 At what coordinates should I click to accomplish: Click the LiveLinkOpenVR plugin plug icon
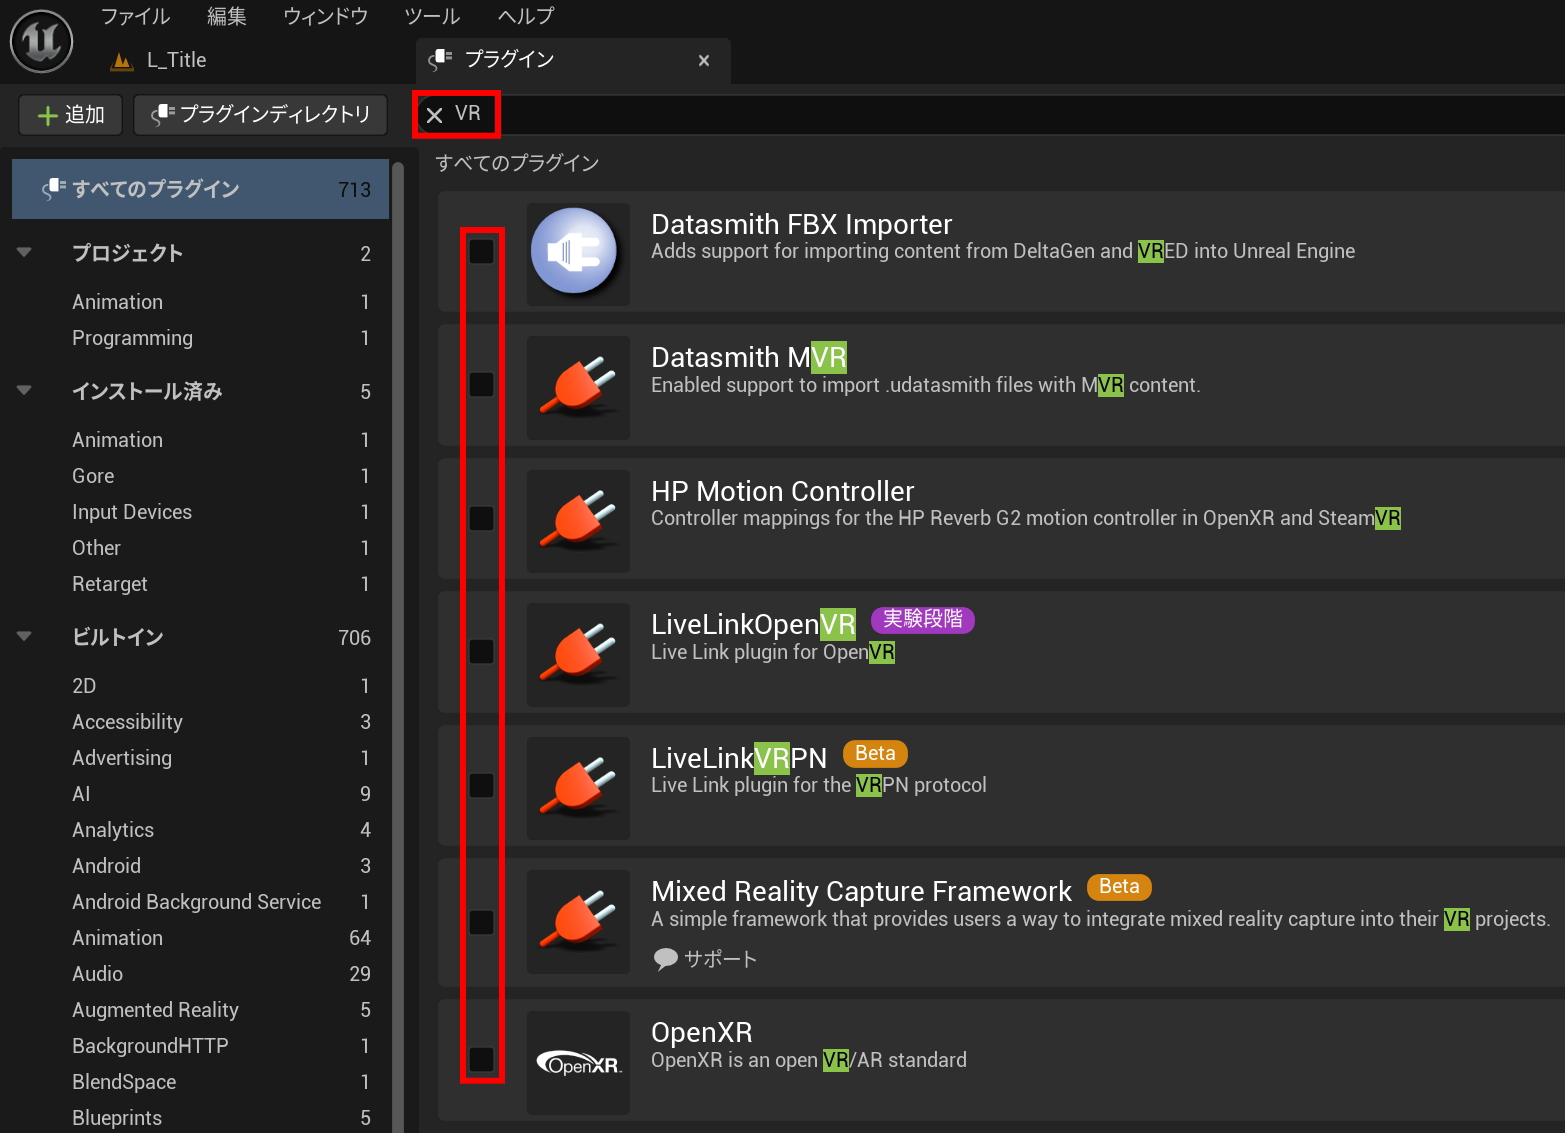coord(578,654)
